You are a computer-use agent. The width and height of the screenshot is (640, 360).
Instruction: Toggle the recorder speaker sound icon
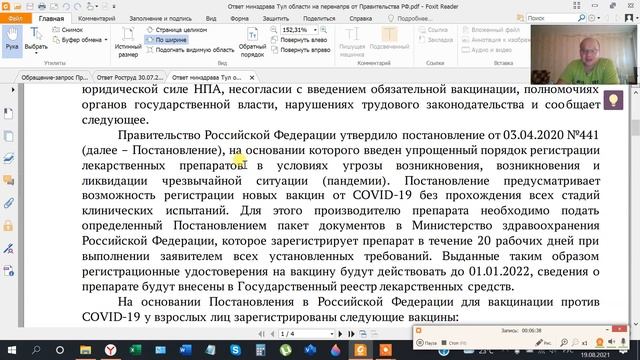click(612, 342)
